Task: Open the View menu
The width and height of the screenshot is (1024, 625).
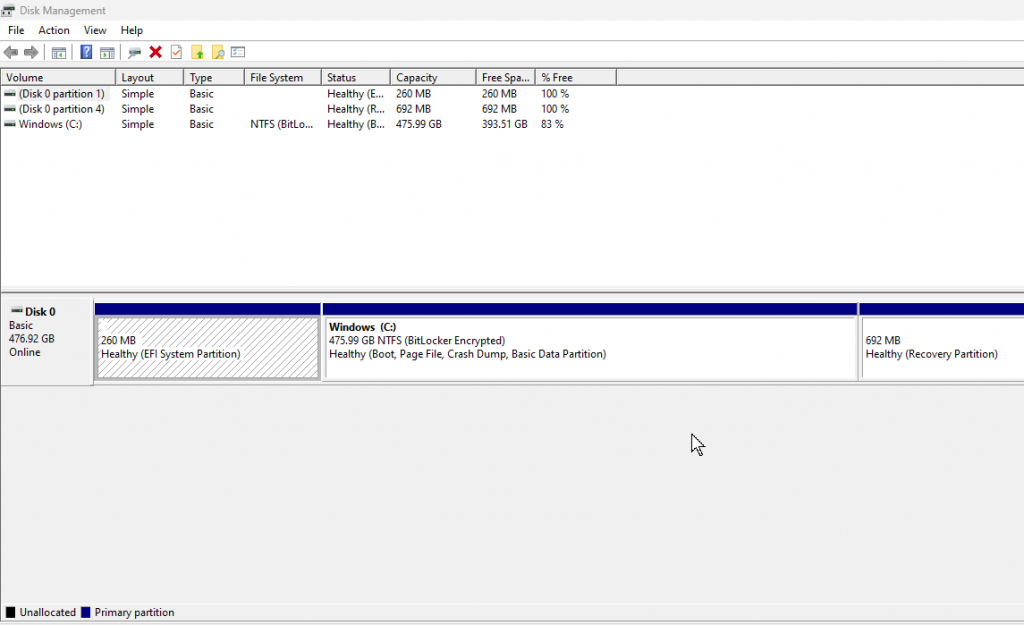Action: (95, 30)
